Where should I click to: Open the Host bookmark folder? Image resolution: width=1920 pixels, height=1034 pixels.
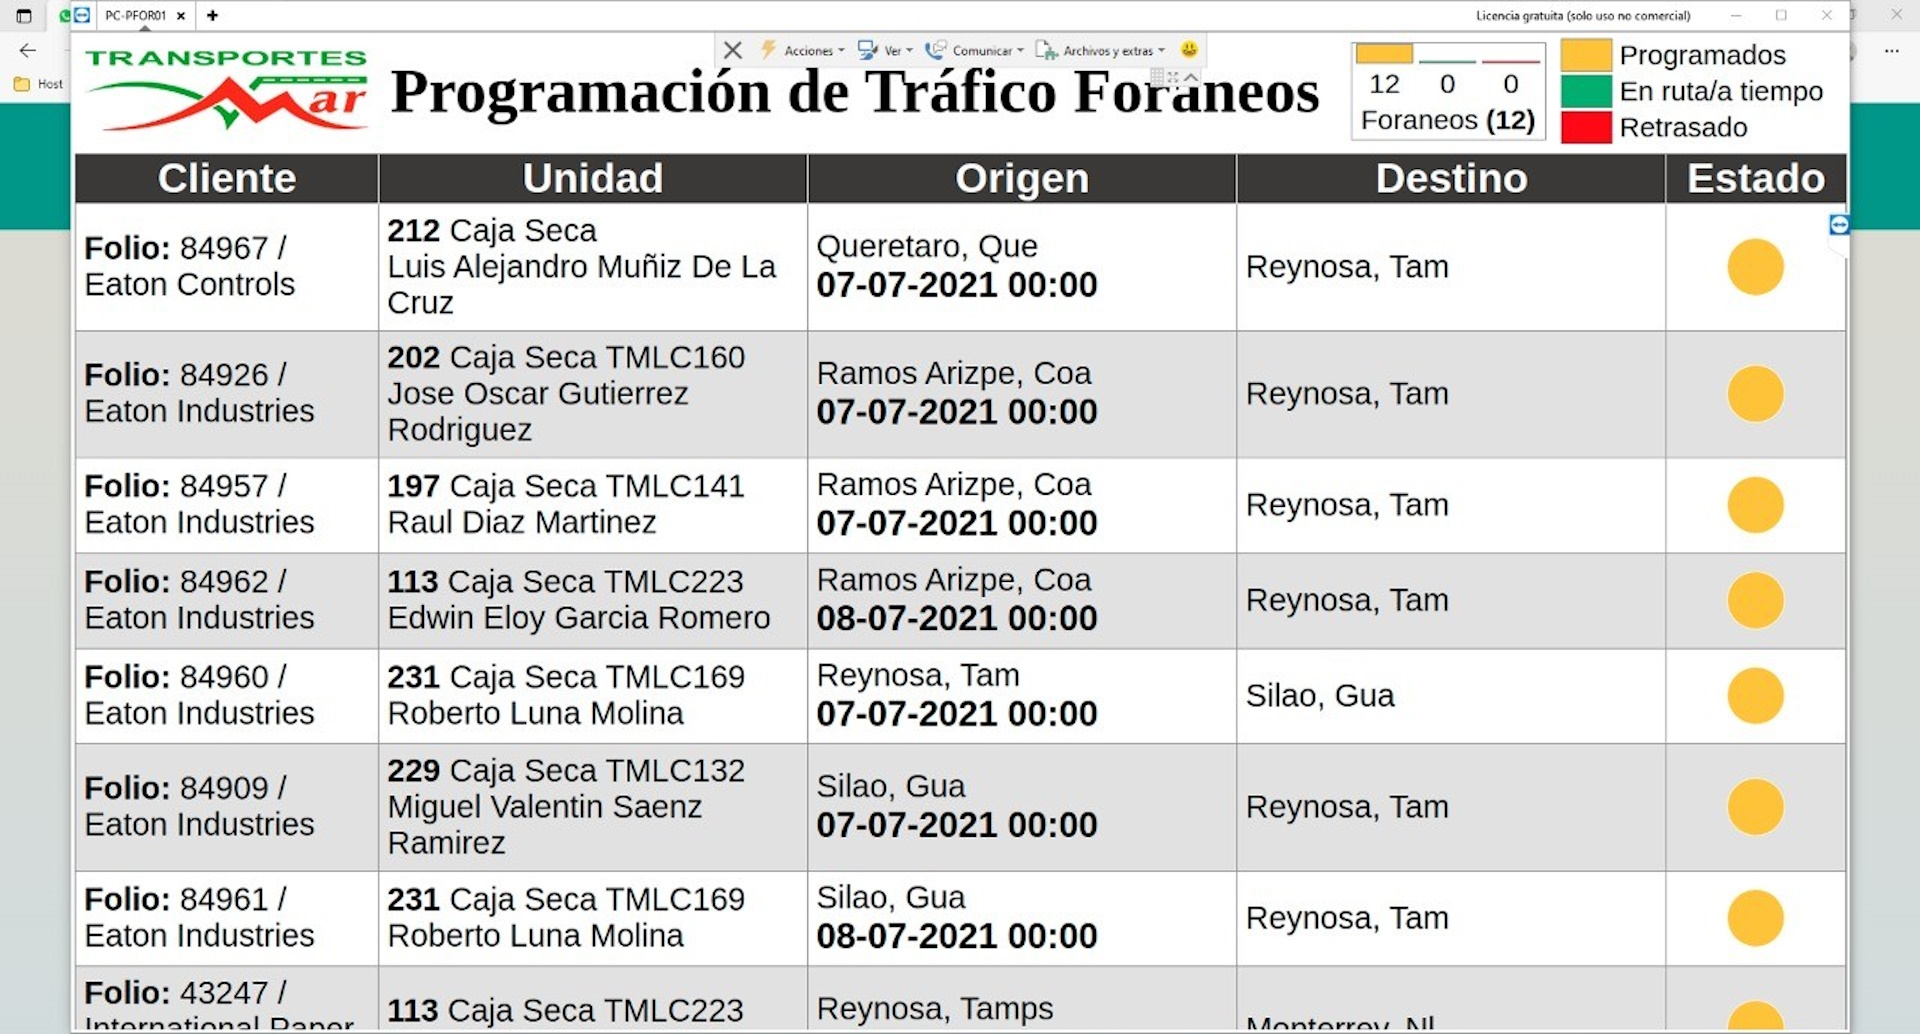point(39,84)
